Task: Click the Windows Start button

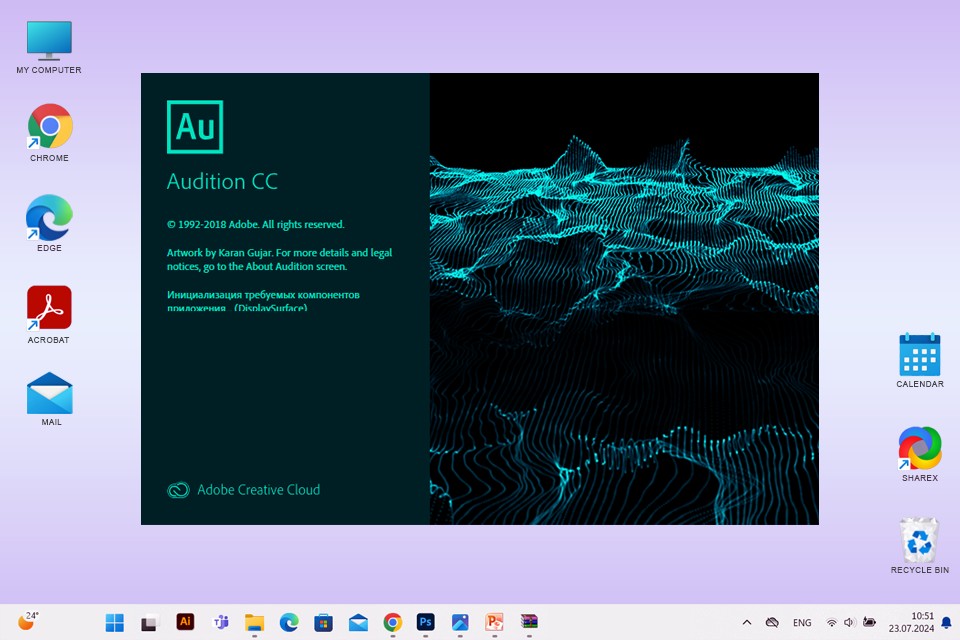Action: [115, 622]
